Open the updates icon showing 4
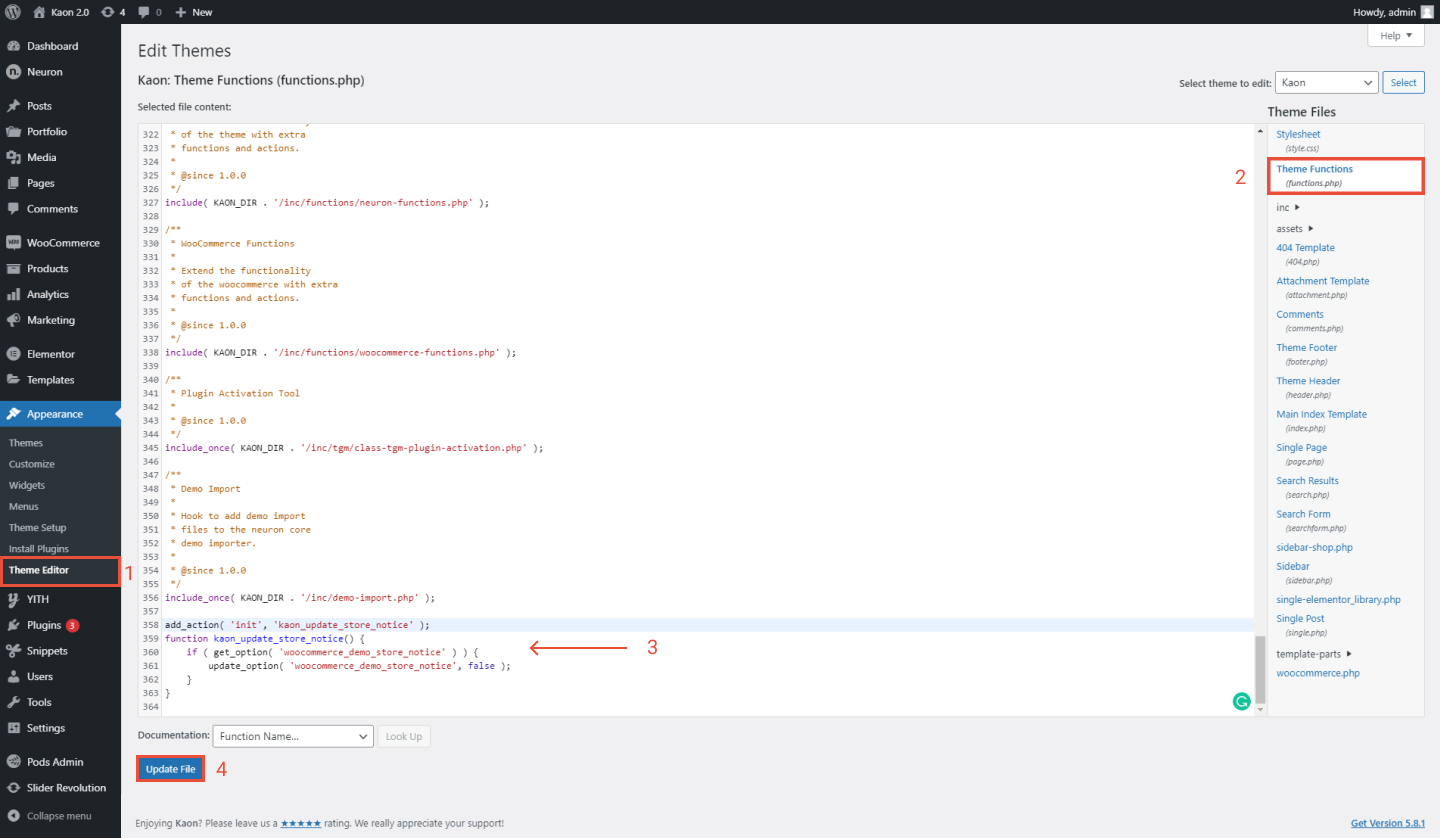1440x838 pixels. coord(108,12)
